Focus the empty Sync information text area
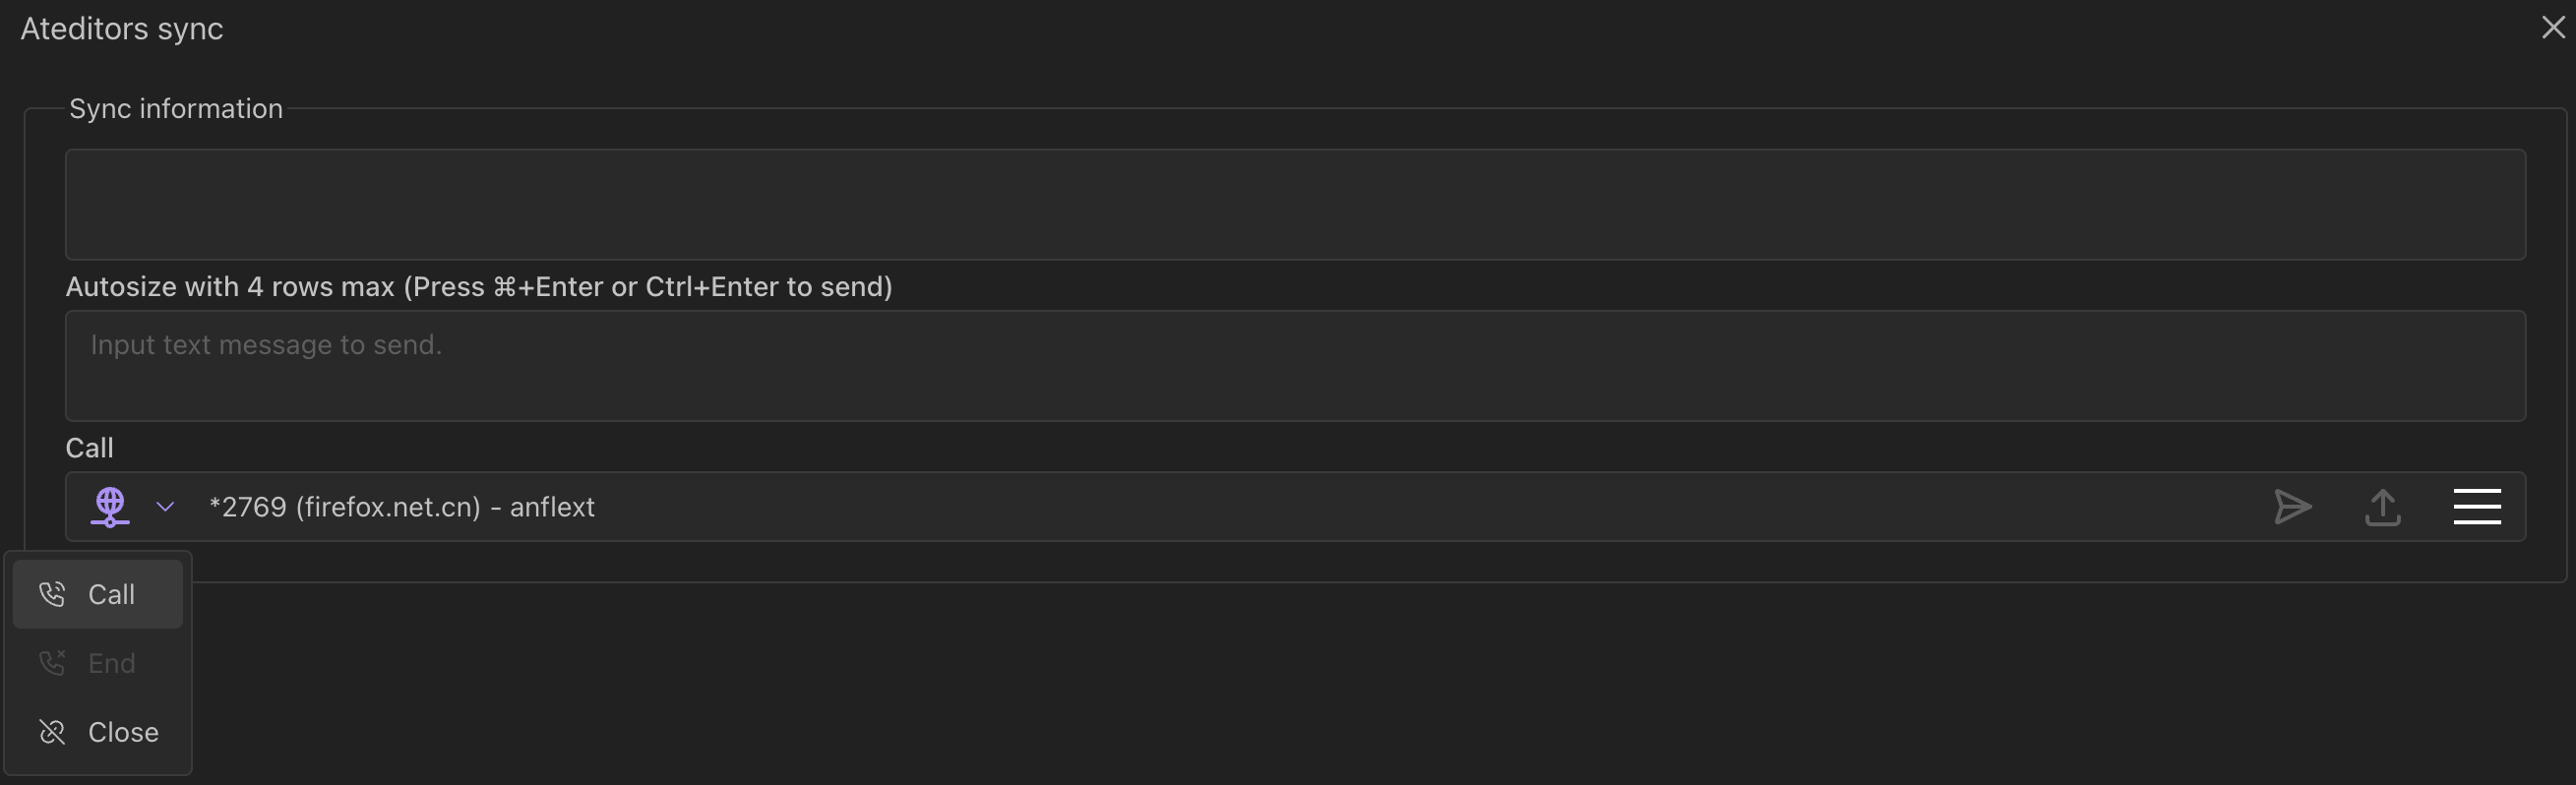 tap(1295, 204)
